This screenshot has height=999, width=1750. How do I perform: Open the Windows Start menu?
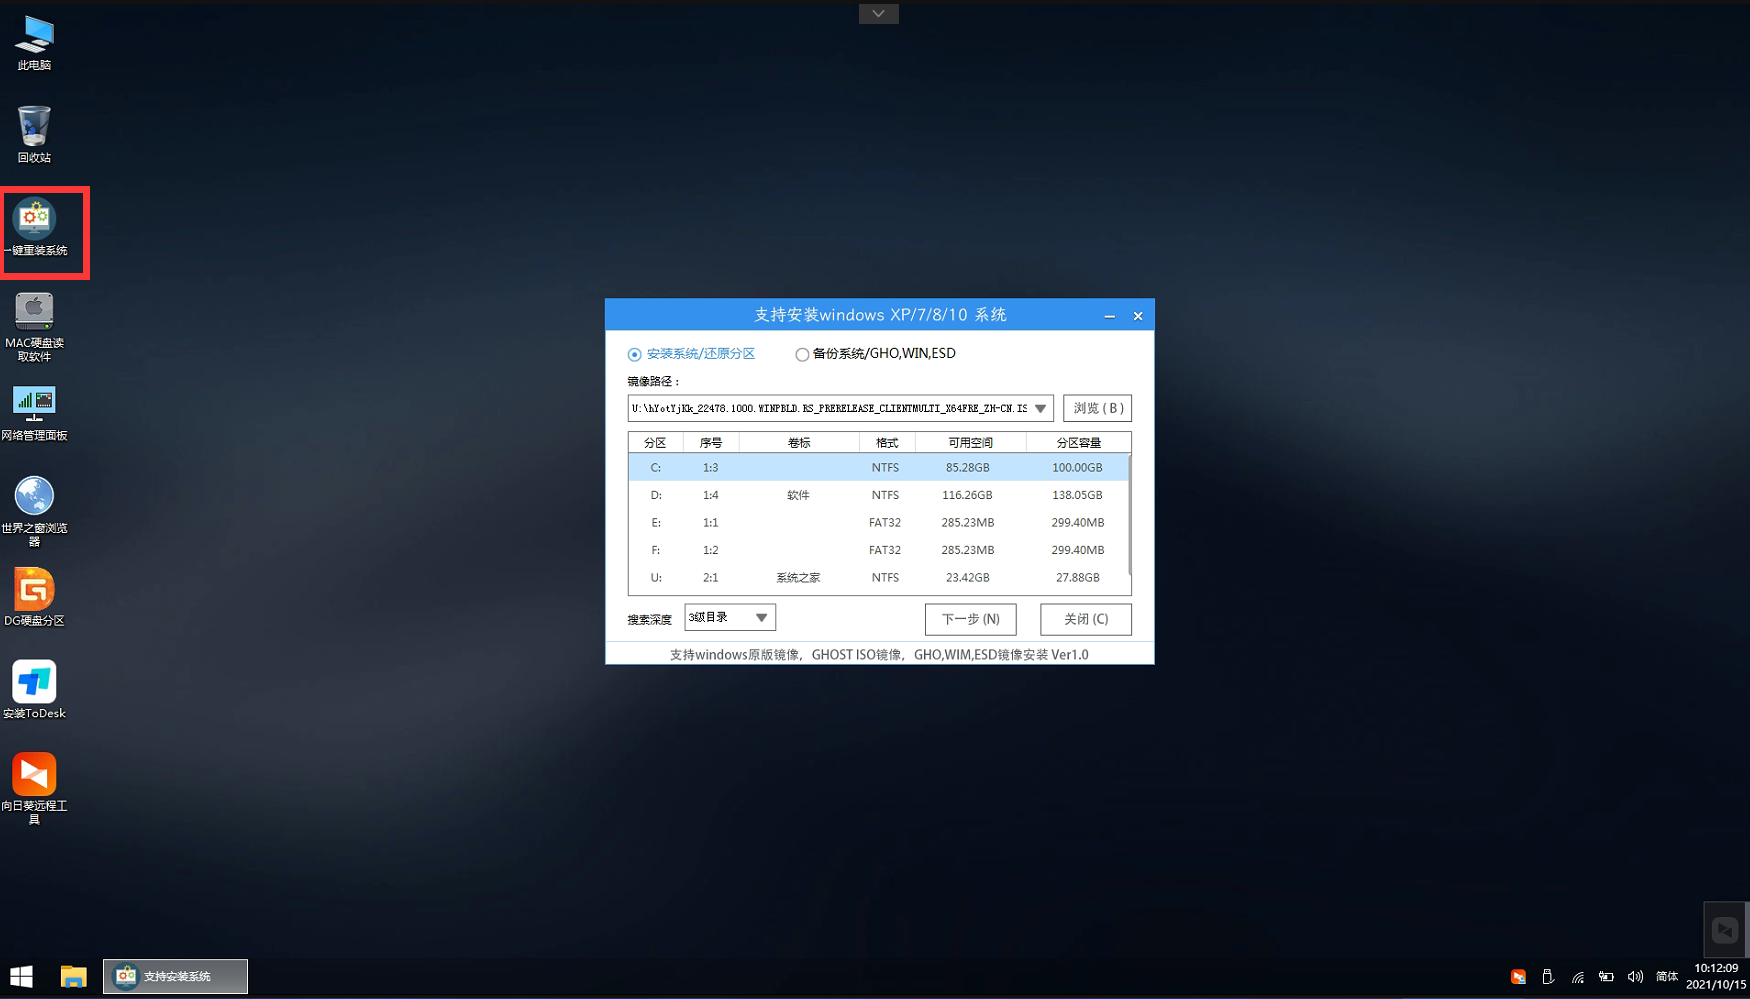pyautogui.click(x=20, y=976)
